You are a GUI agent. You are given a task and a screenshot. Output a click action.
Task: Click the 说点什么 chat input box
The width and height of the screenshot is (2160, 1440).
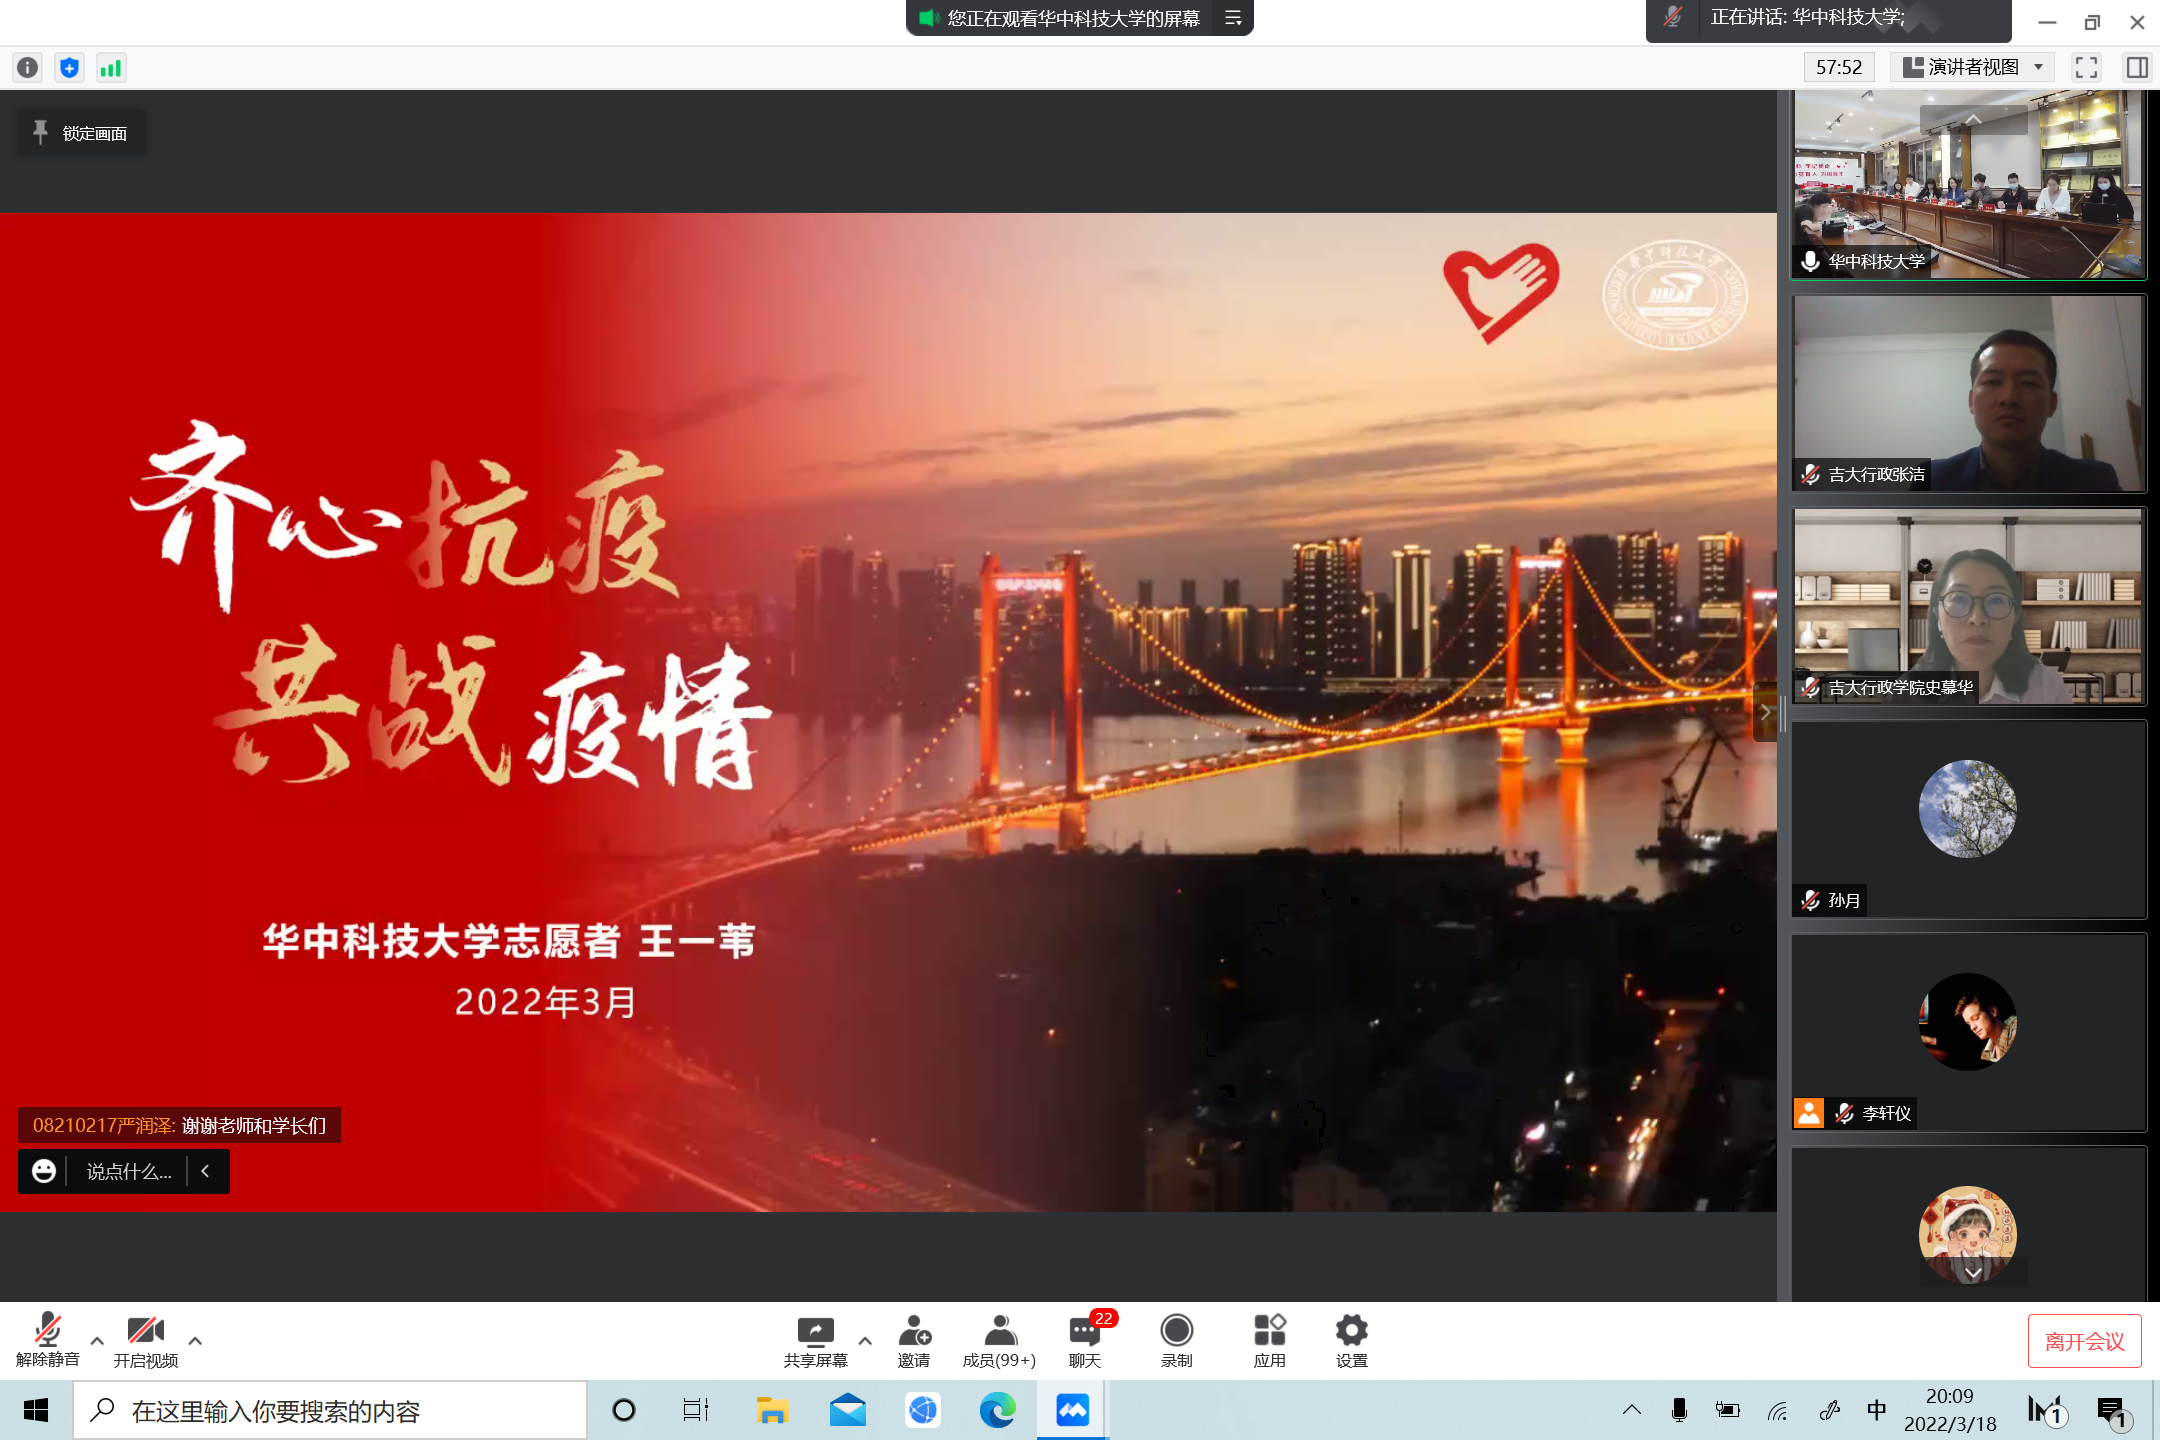[x=128, y=1171]
